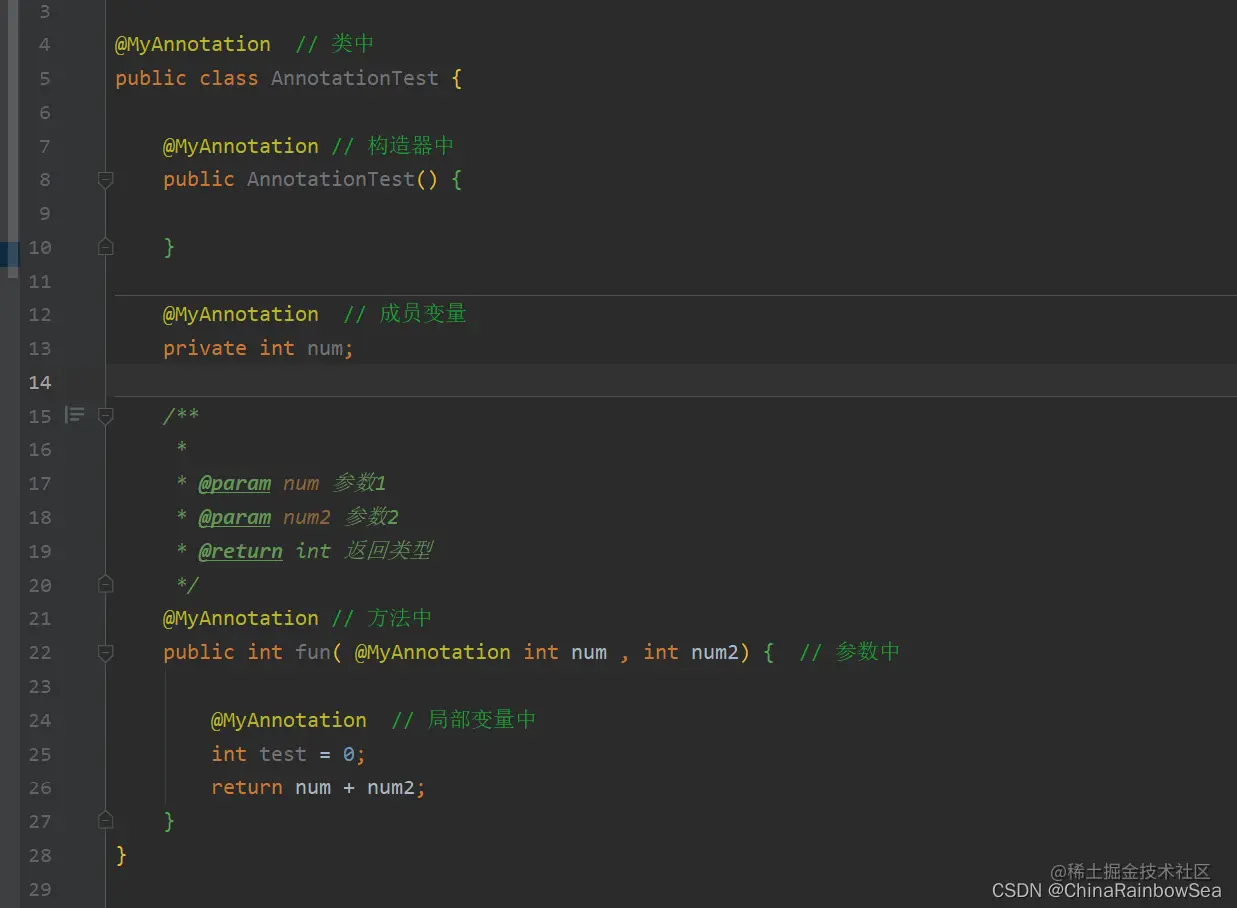Viewport: 1237px width, 908px height.
Task: Click the @param tag for num2 参数2
Action: click(235, 517)
